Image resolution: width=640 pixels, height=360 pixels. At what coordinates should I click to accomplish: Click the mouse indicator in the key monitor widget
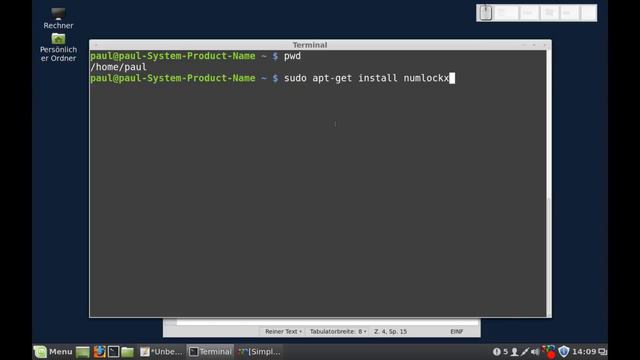tap(485, 13)
